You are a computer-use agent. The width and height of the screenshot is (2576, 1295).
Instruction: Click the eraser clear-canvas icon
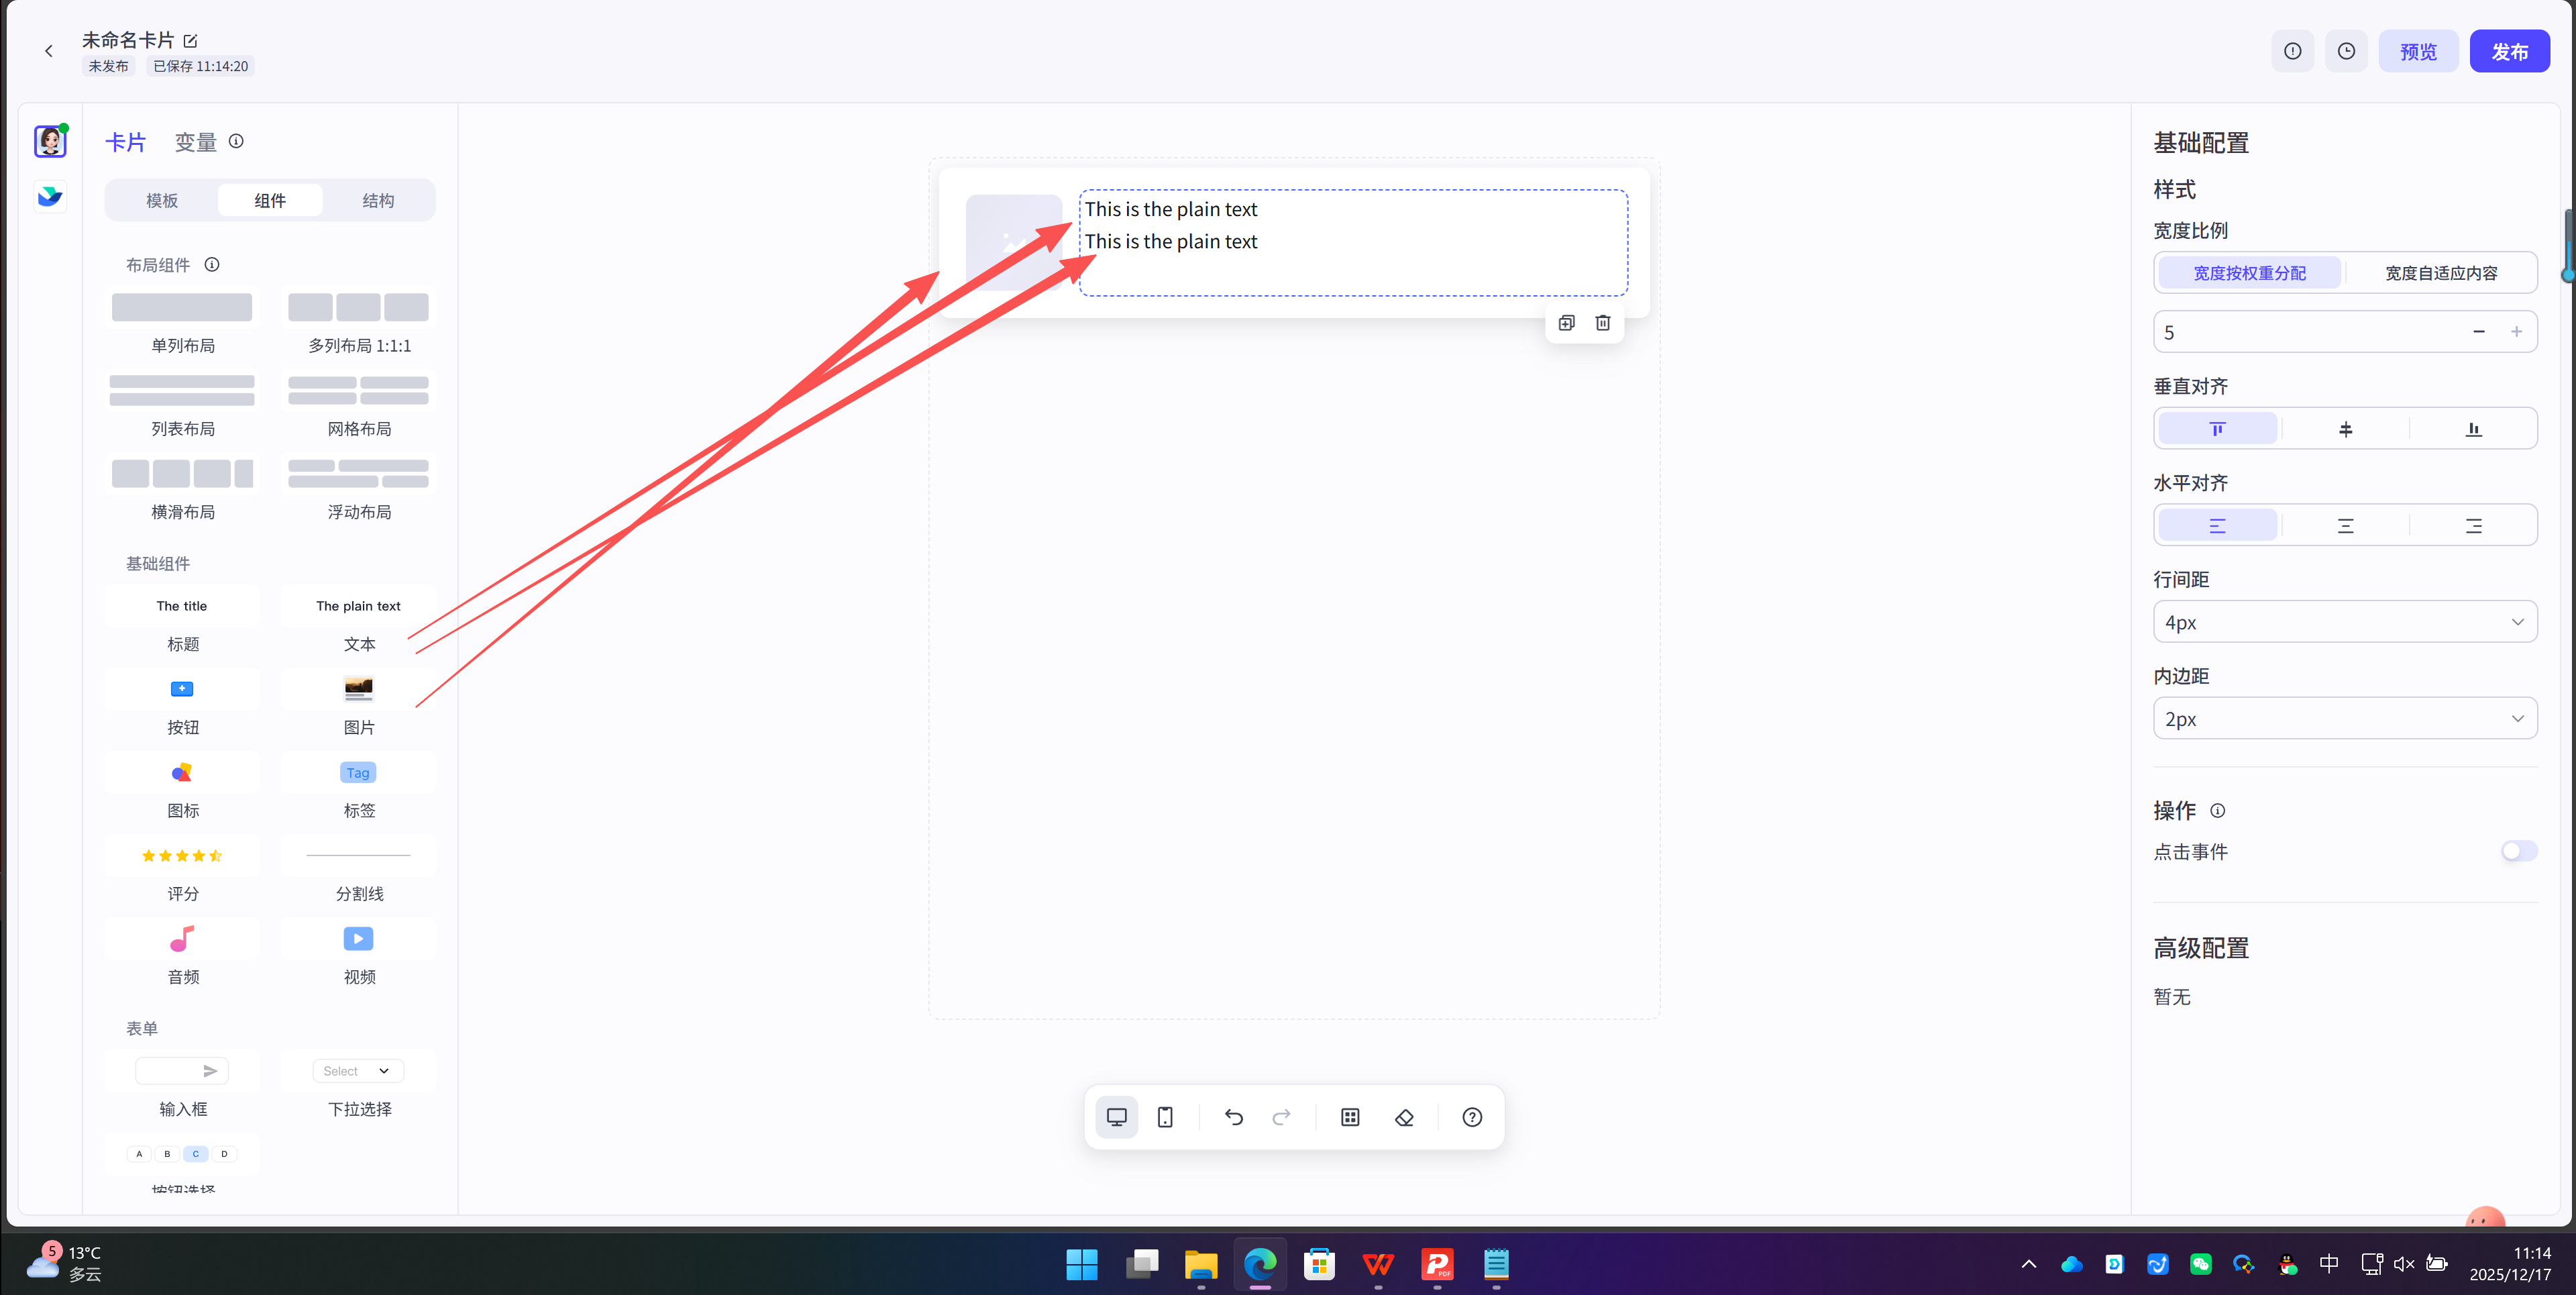tap(1404, 1117)
